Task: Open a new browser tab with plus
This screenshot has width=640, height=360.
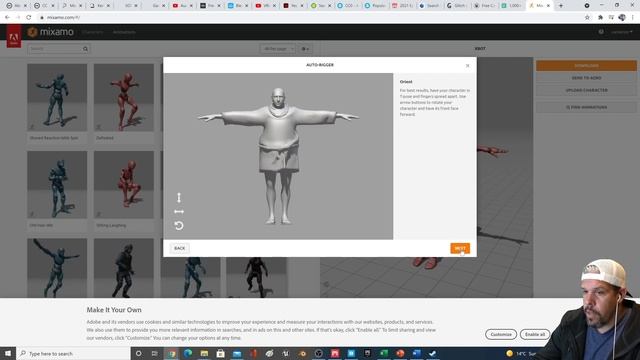Action: [561, 6]
